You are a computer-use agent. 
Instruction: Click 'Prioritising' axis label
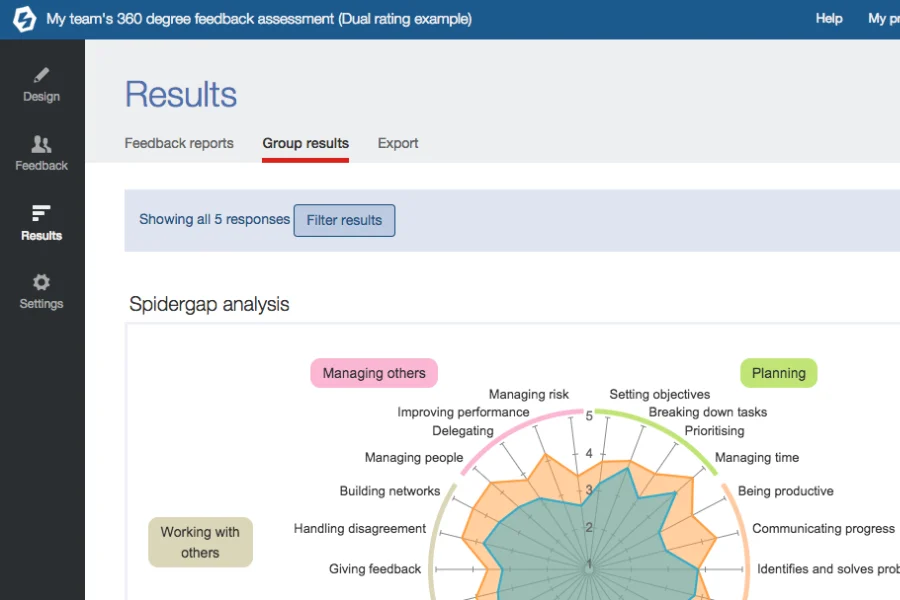(x=715, y=431)
